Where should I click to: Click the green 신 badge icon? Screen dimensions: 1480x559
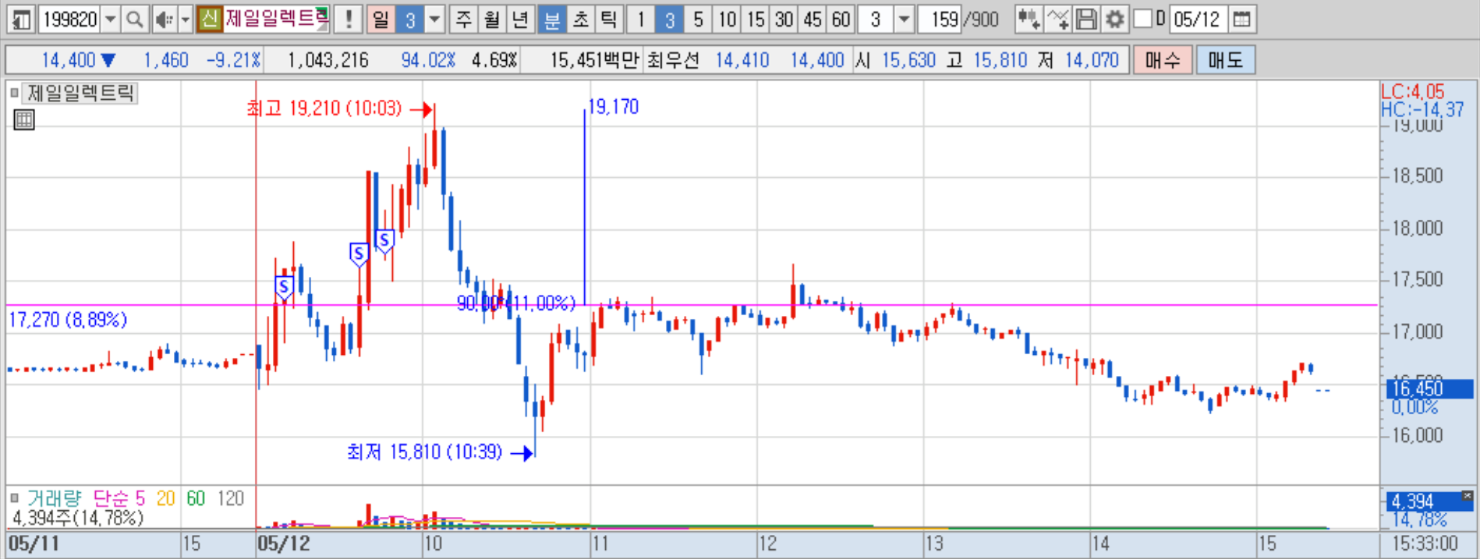[209, 19]
